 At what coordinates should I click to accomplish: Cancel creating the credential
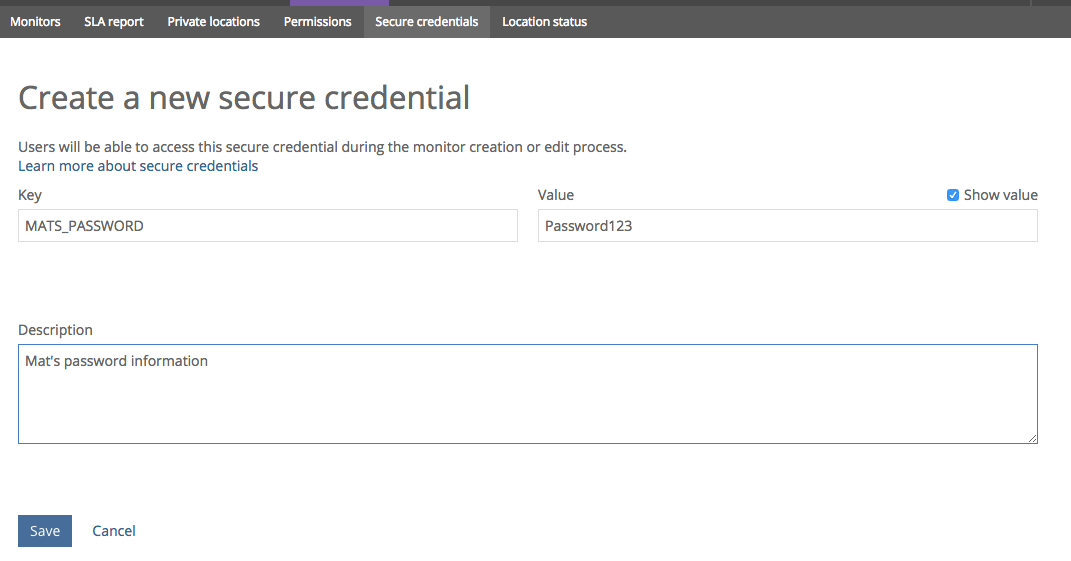click(114, 531)
